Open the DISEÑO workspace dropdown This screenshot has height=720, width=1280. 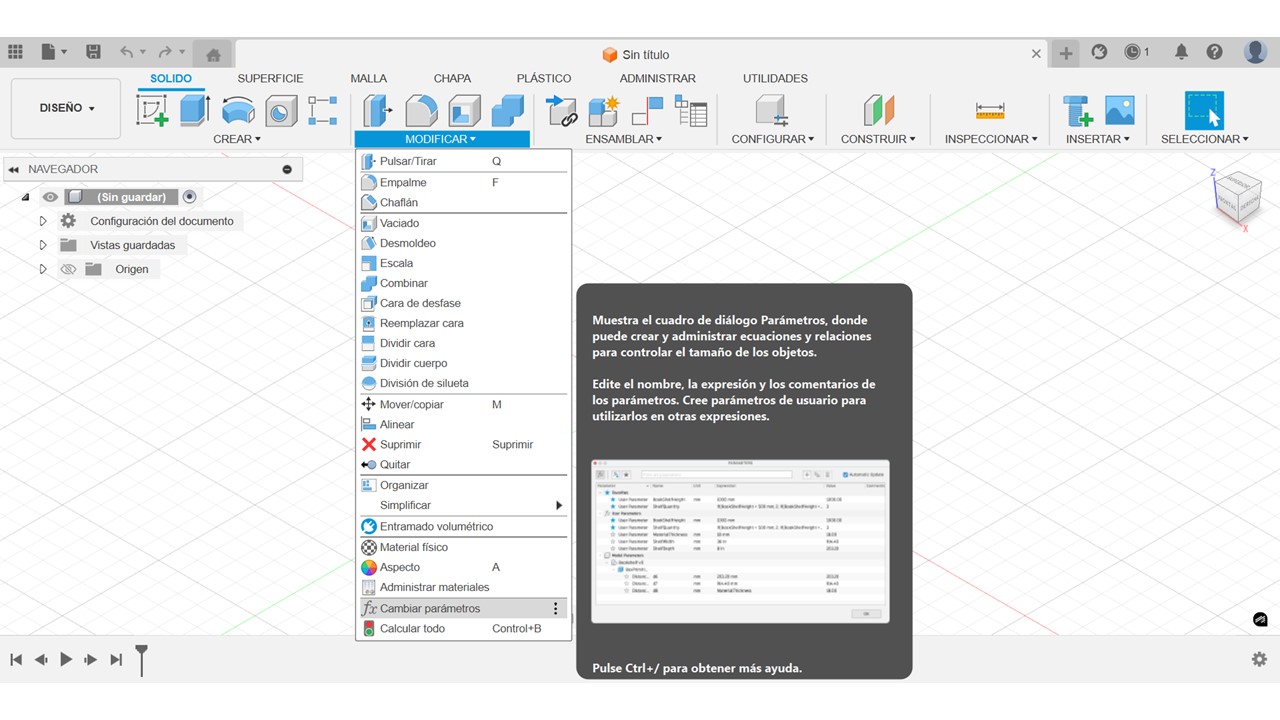click(x=66, y=108)
